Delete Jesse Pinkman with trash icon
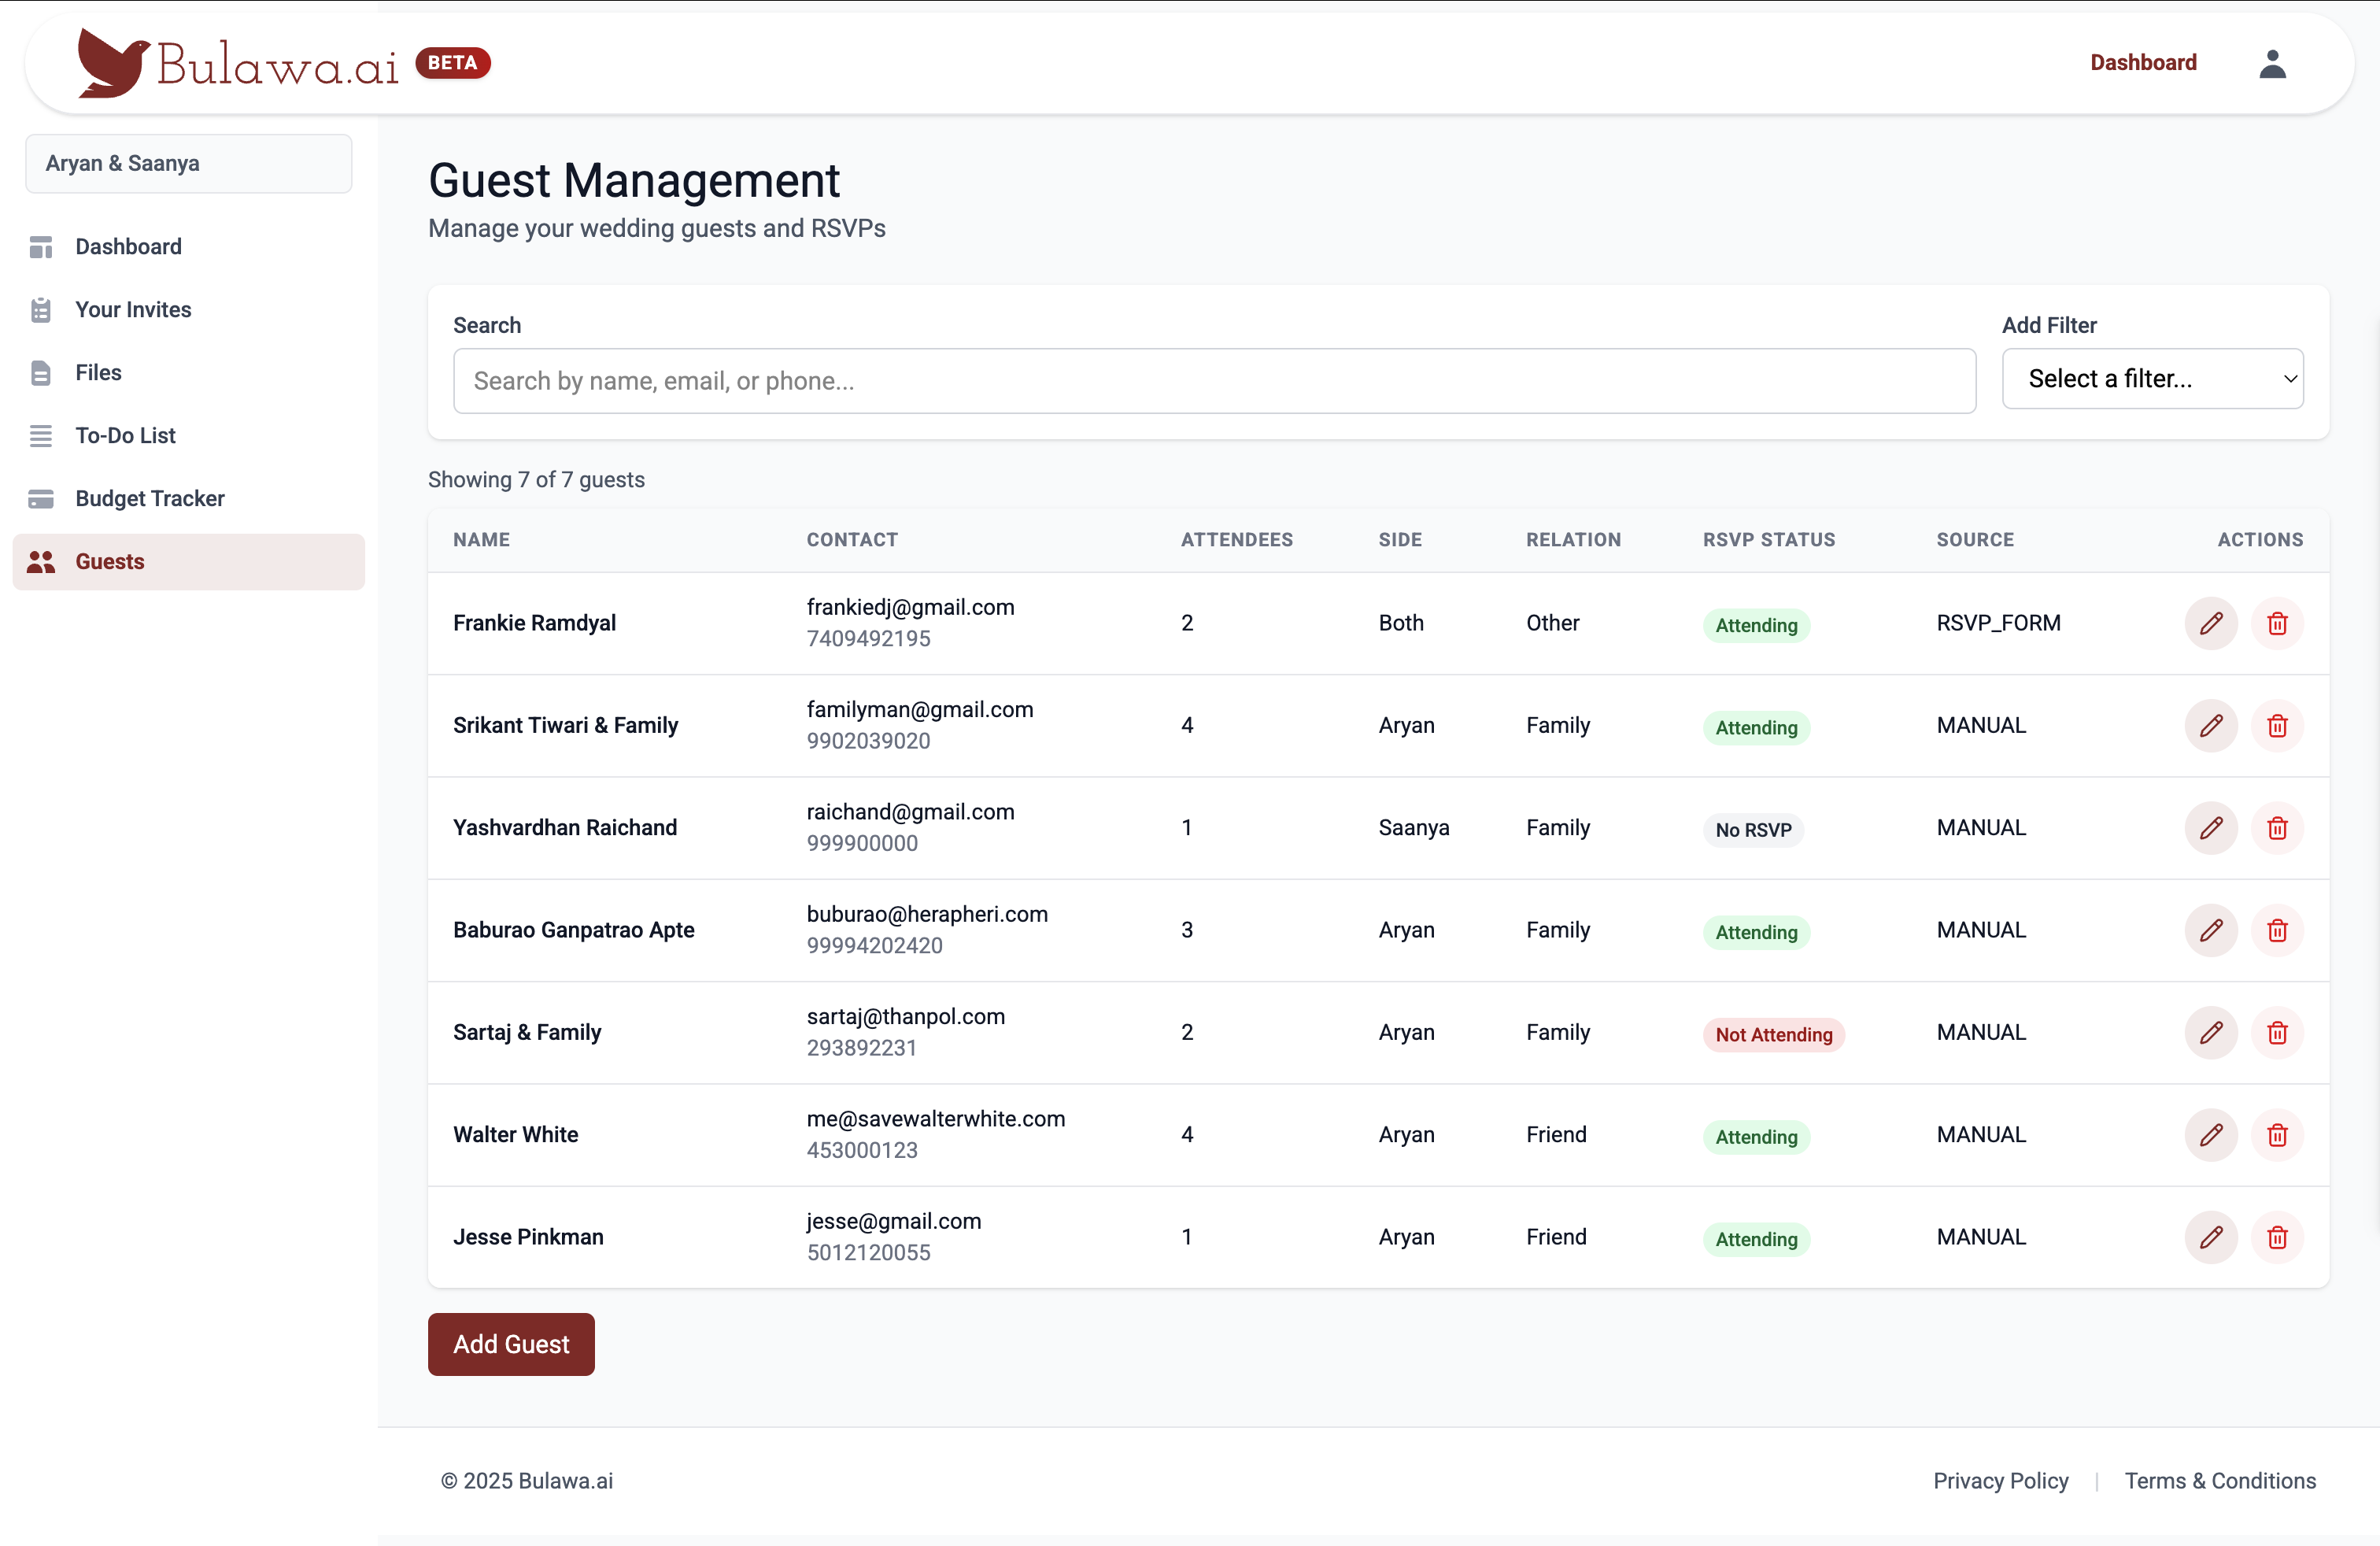The image size is (2380, 1546). click(2277, 1237)
